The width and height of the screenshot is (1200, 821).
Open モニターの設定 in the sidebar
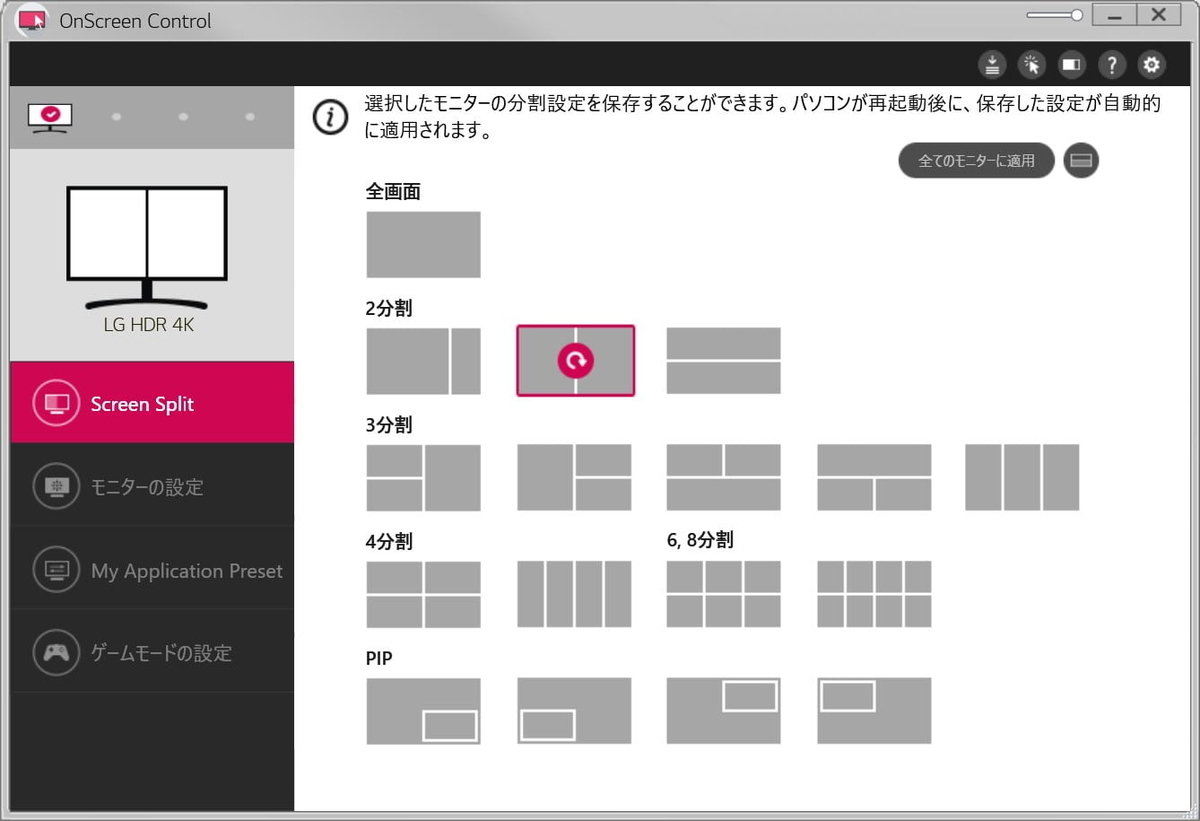[x=152, y=486]
